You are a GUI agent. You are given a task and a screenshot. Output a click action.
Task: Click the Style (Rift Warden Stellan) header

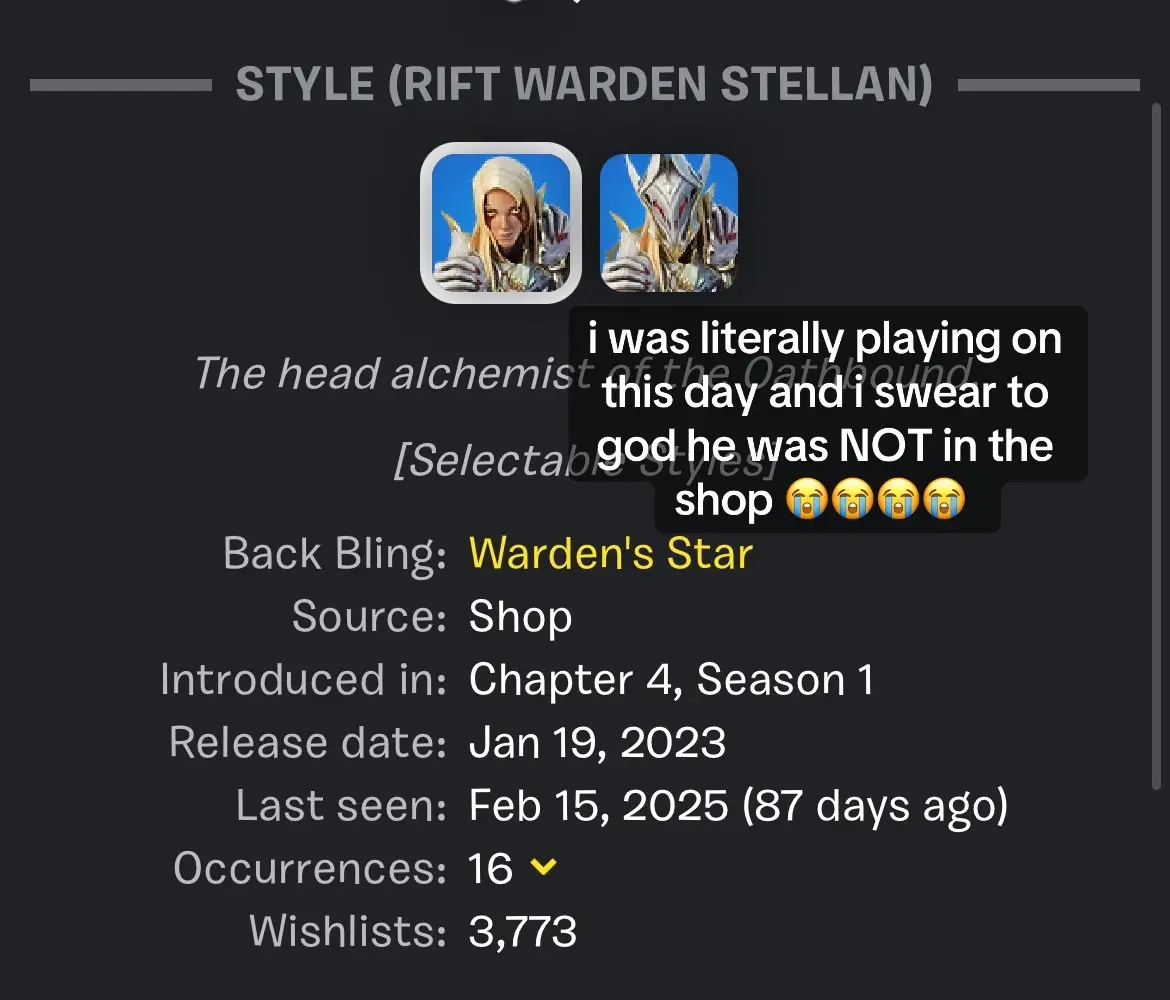click(x=584, y=84)
